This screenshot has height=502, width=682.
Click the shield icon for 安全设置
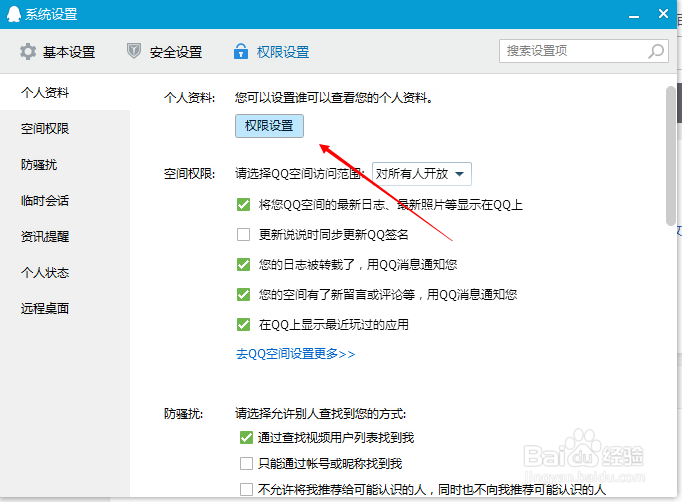pos(134,51)
